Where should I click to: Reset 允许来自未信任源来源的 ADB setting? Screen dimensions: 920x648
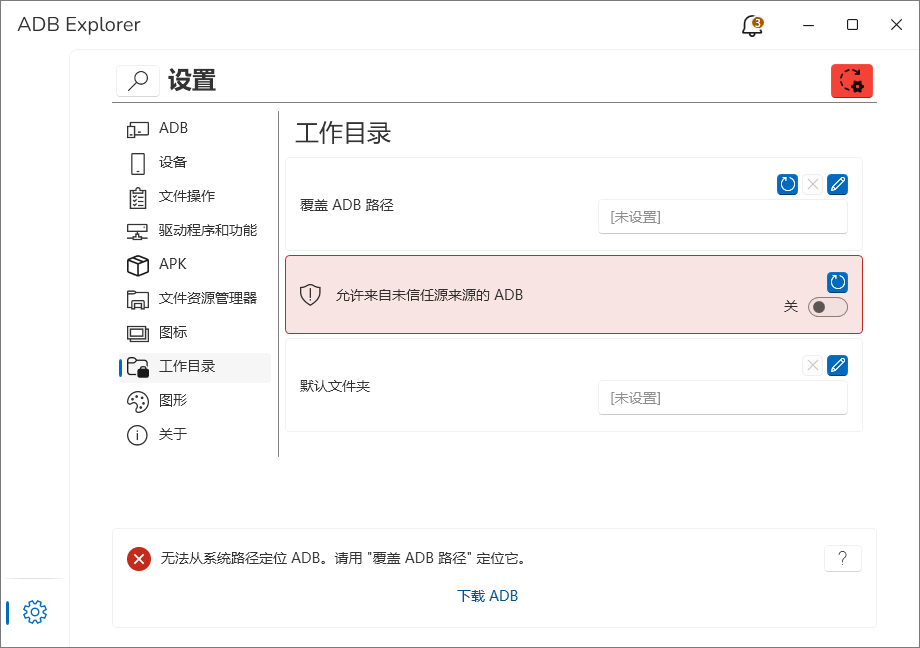838,282
